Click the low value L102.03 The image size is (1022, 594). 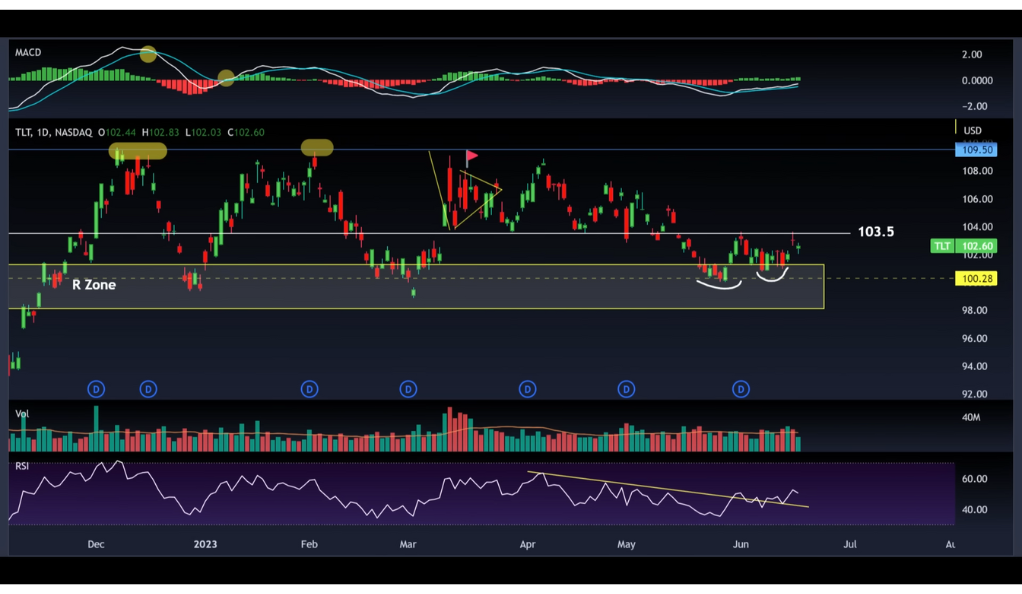pyautogui.click(x=203, y=132)
